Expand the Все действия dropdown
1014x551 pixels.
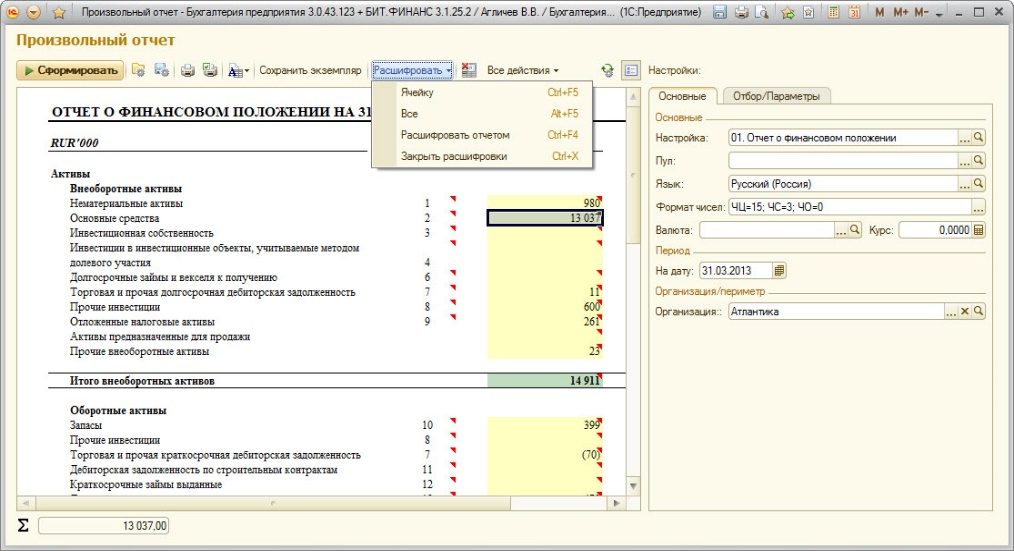click(x=522, y=71)
